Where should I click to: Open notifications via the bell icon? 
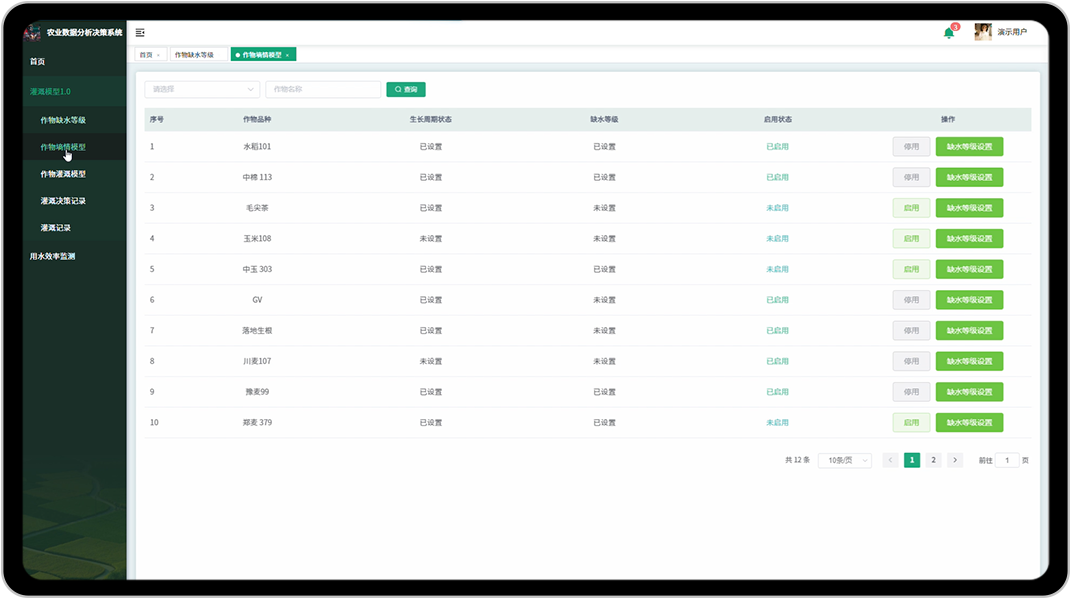click(948, 33)
